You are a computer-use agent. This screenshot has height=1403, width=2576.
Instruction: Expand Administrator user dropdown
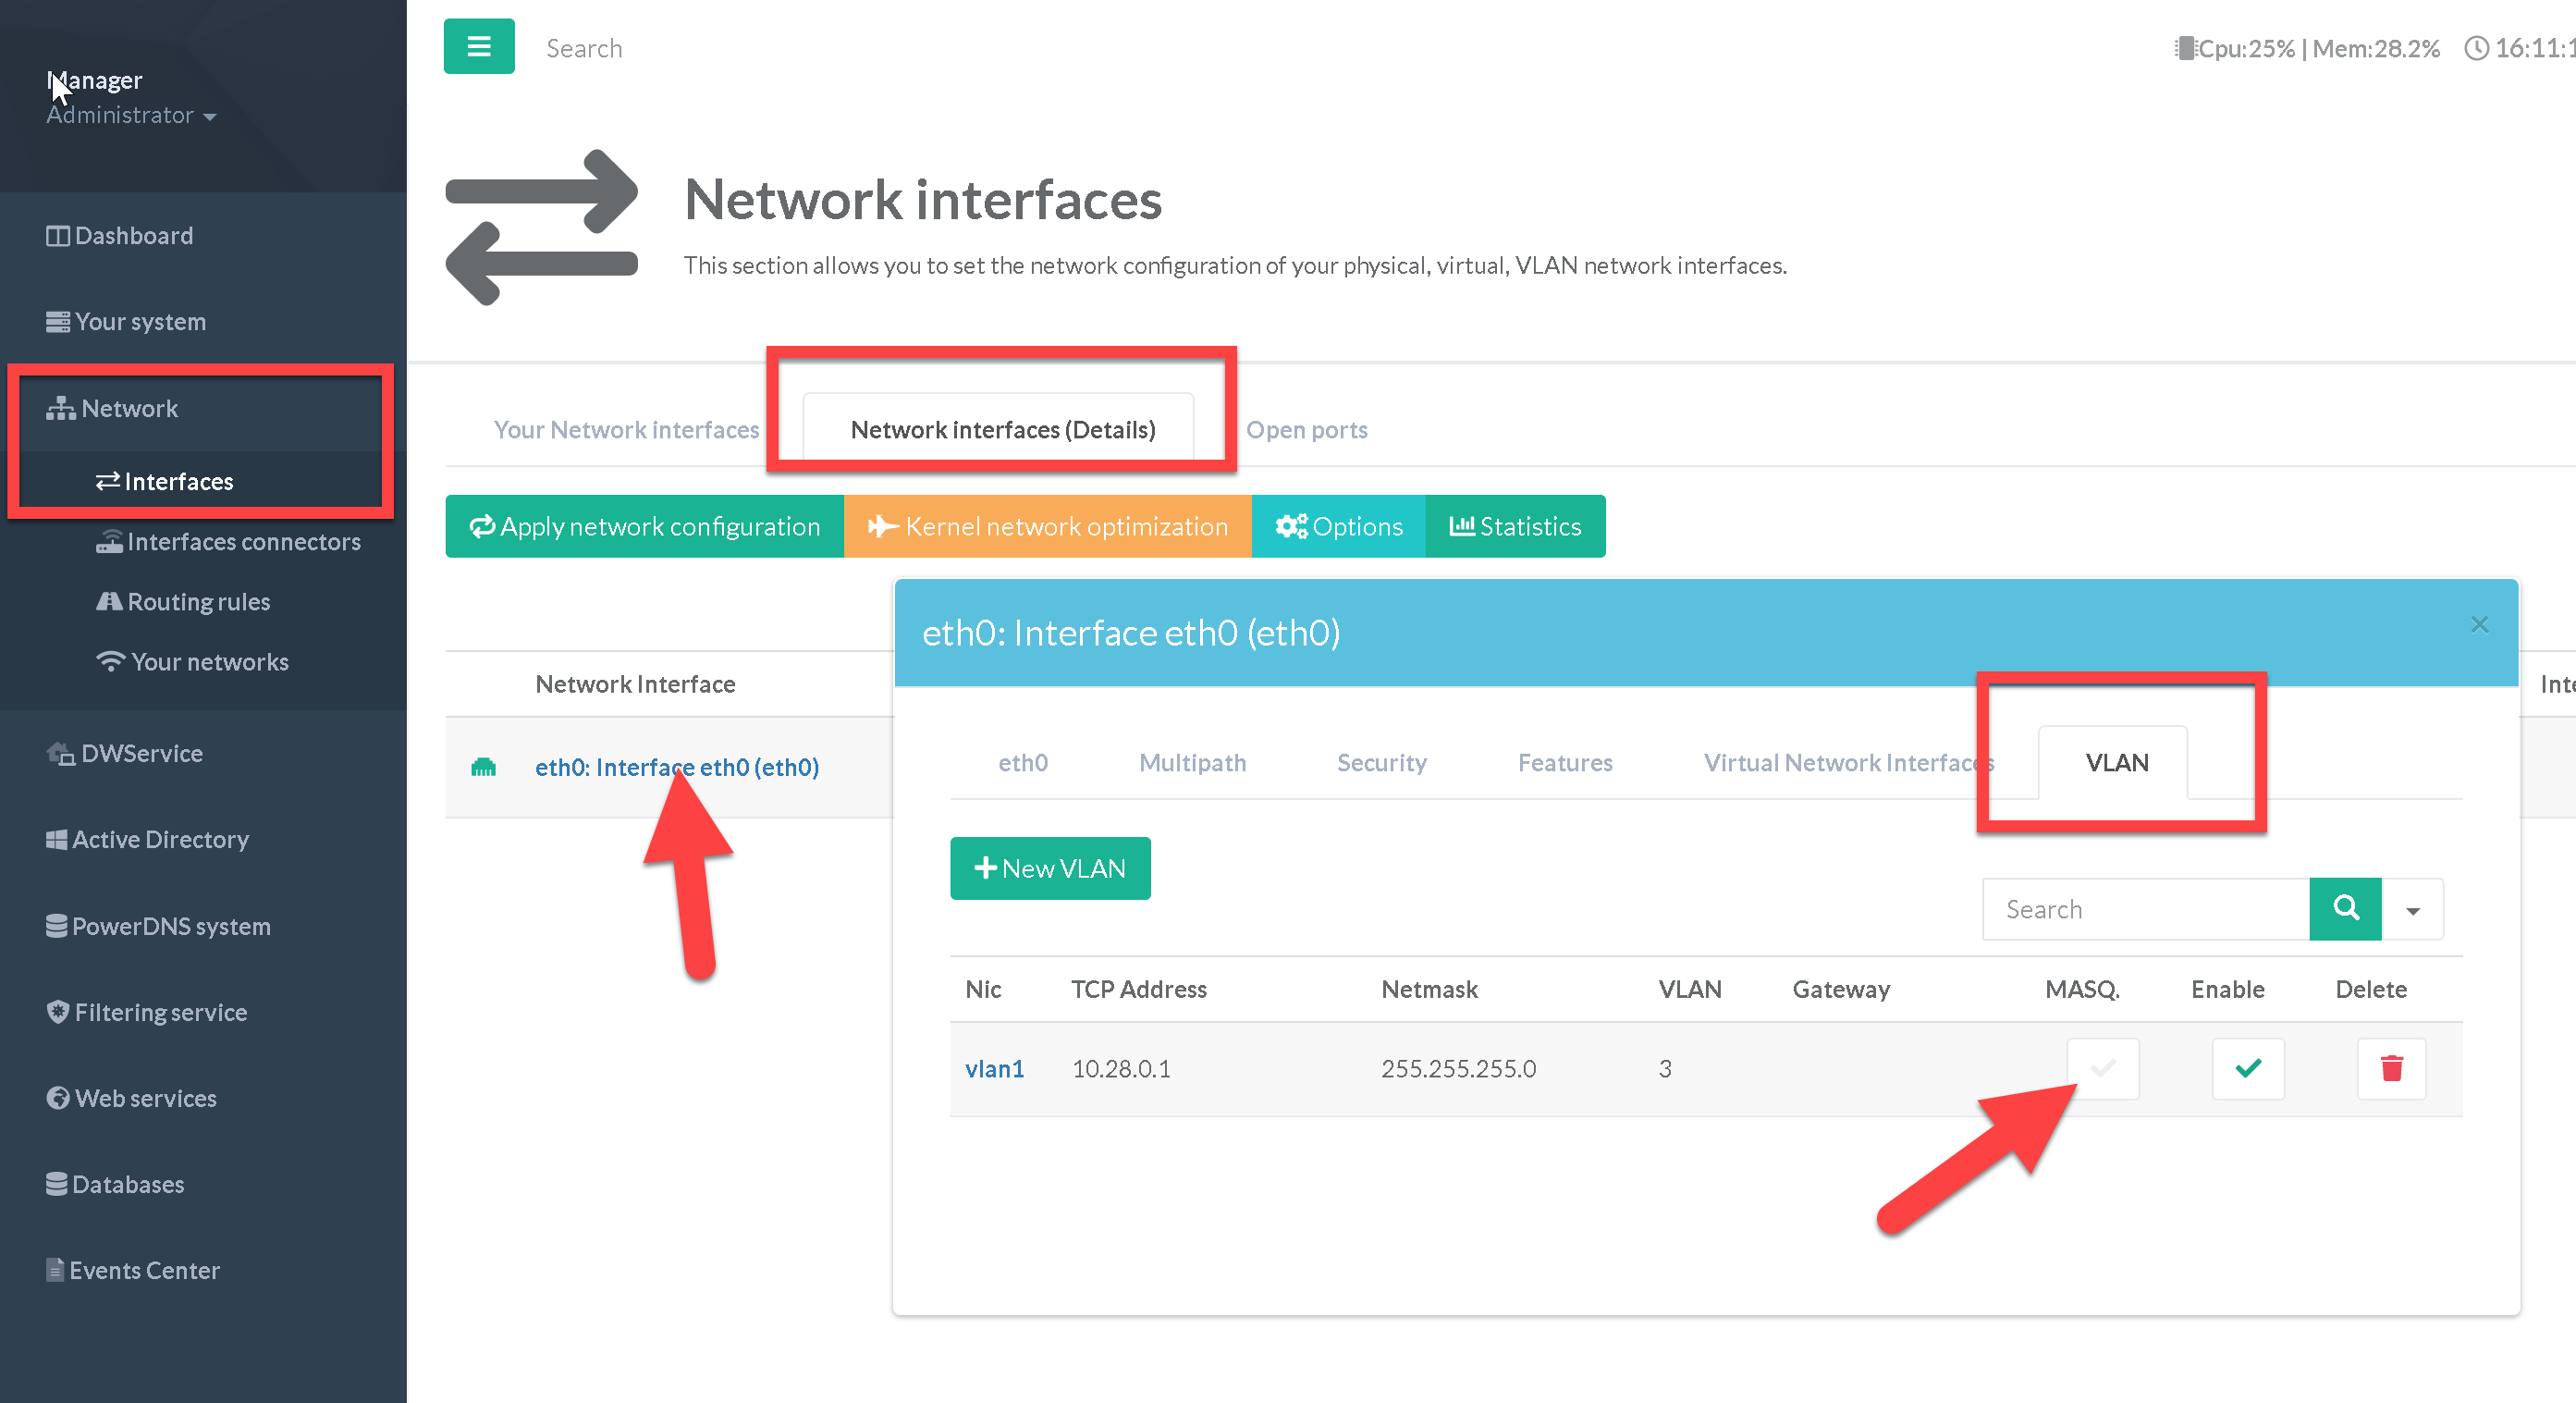[131, 116]
